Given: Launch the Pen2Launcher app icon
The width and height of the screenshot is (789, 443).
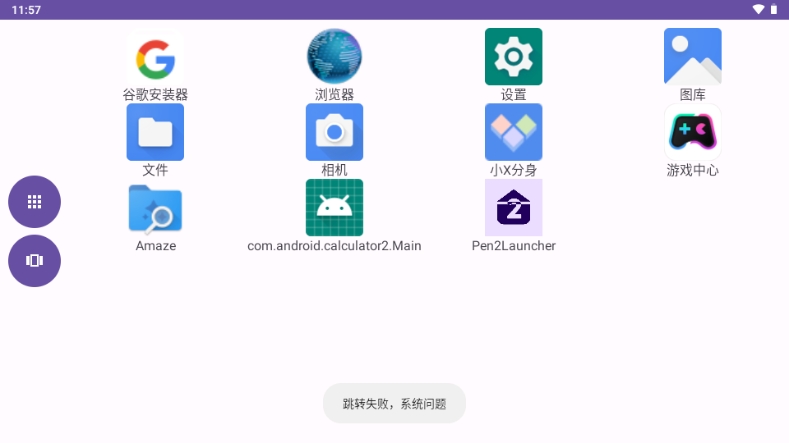Looking at the screenshot, I should tap(513, 208).
